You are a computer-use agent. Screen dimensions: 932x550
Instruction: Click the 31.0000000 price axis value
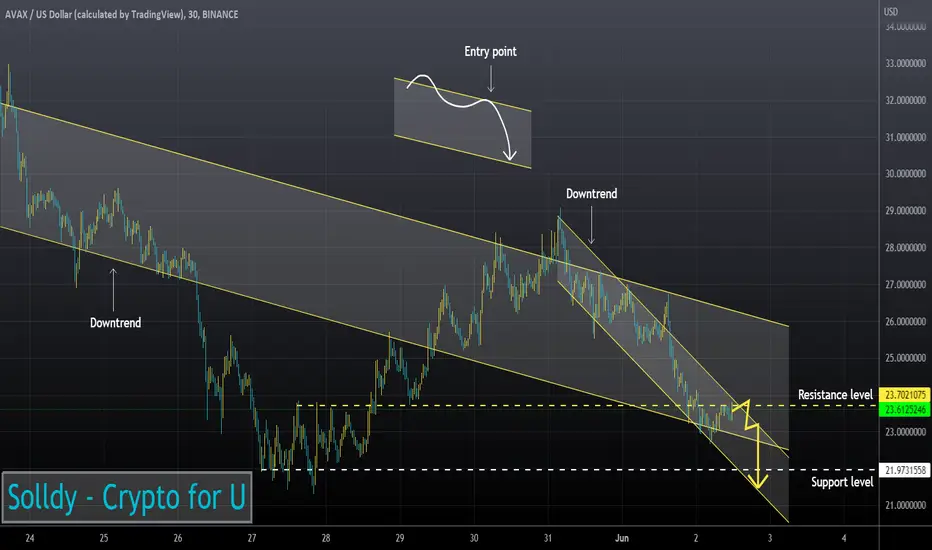tap(905, 137)
